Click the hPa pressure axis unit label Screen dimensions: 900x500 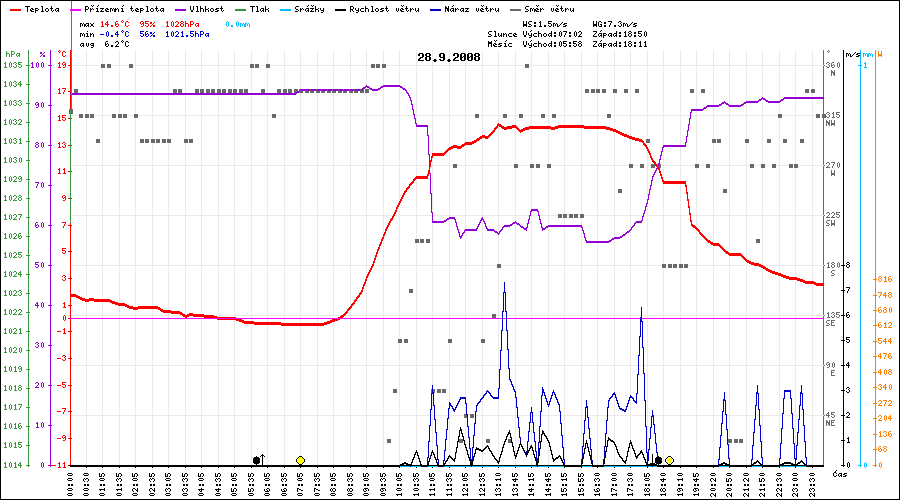pyautogui.click(x=12, y=54)
